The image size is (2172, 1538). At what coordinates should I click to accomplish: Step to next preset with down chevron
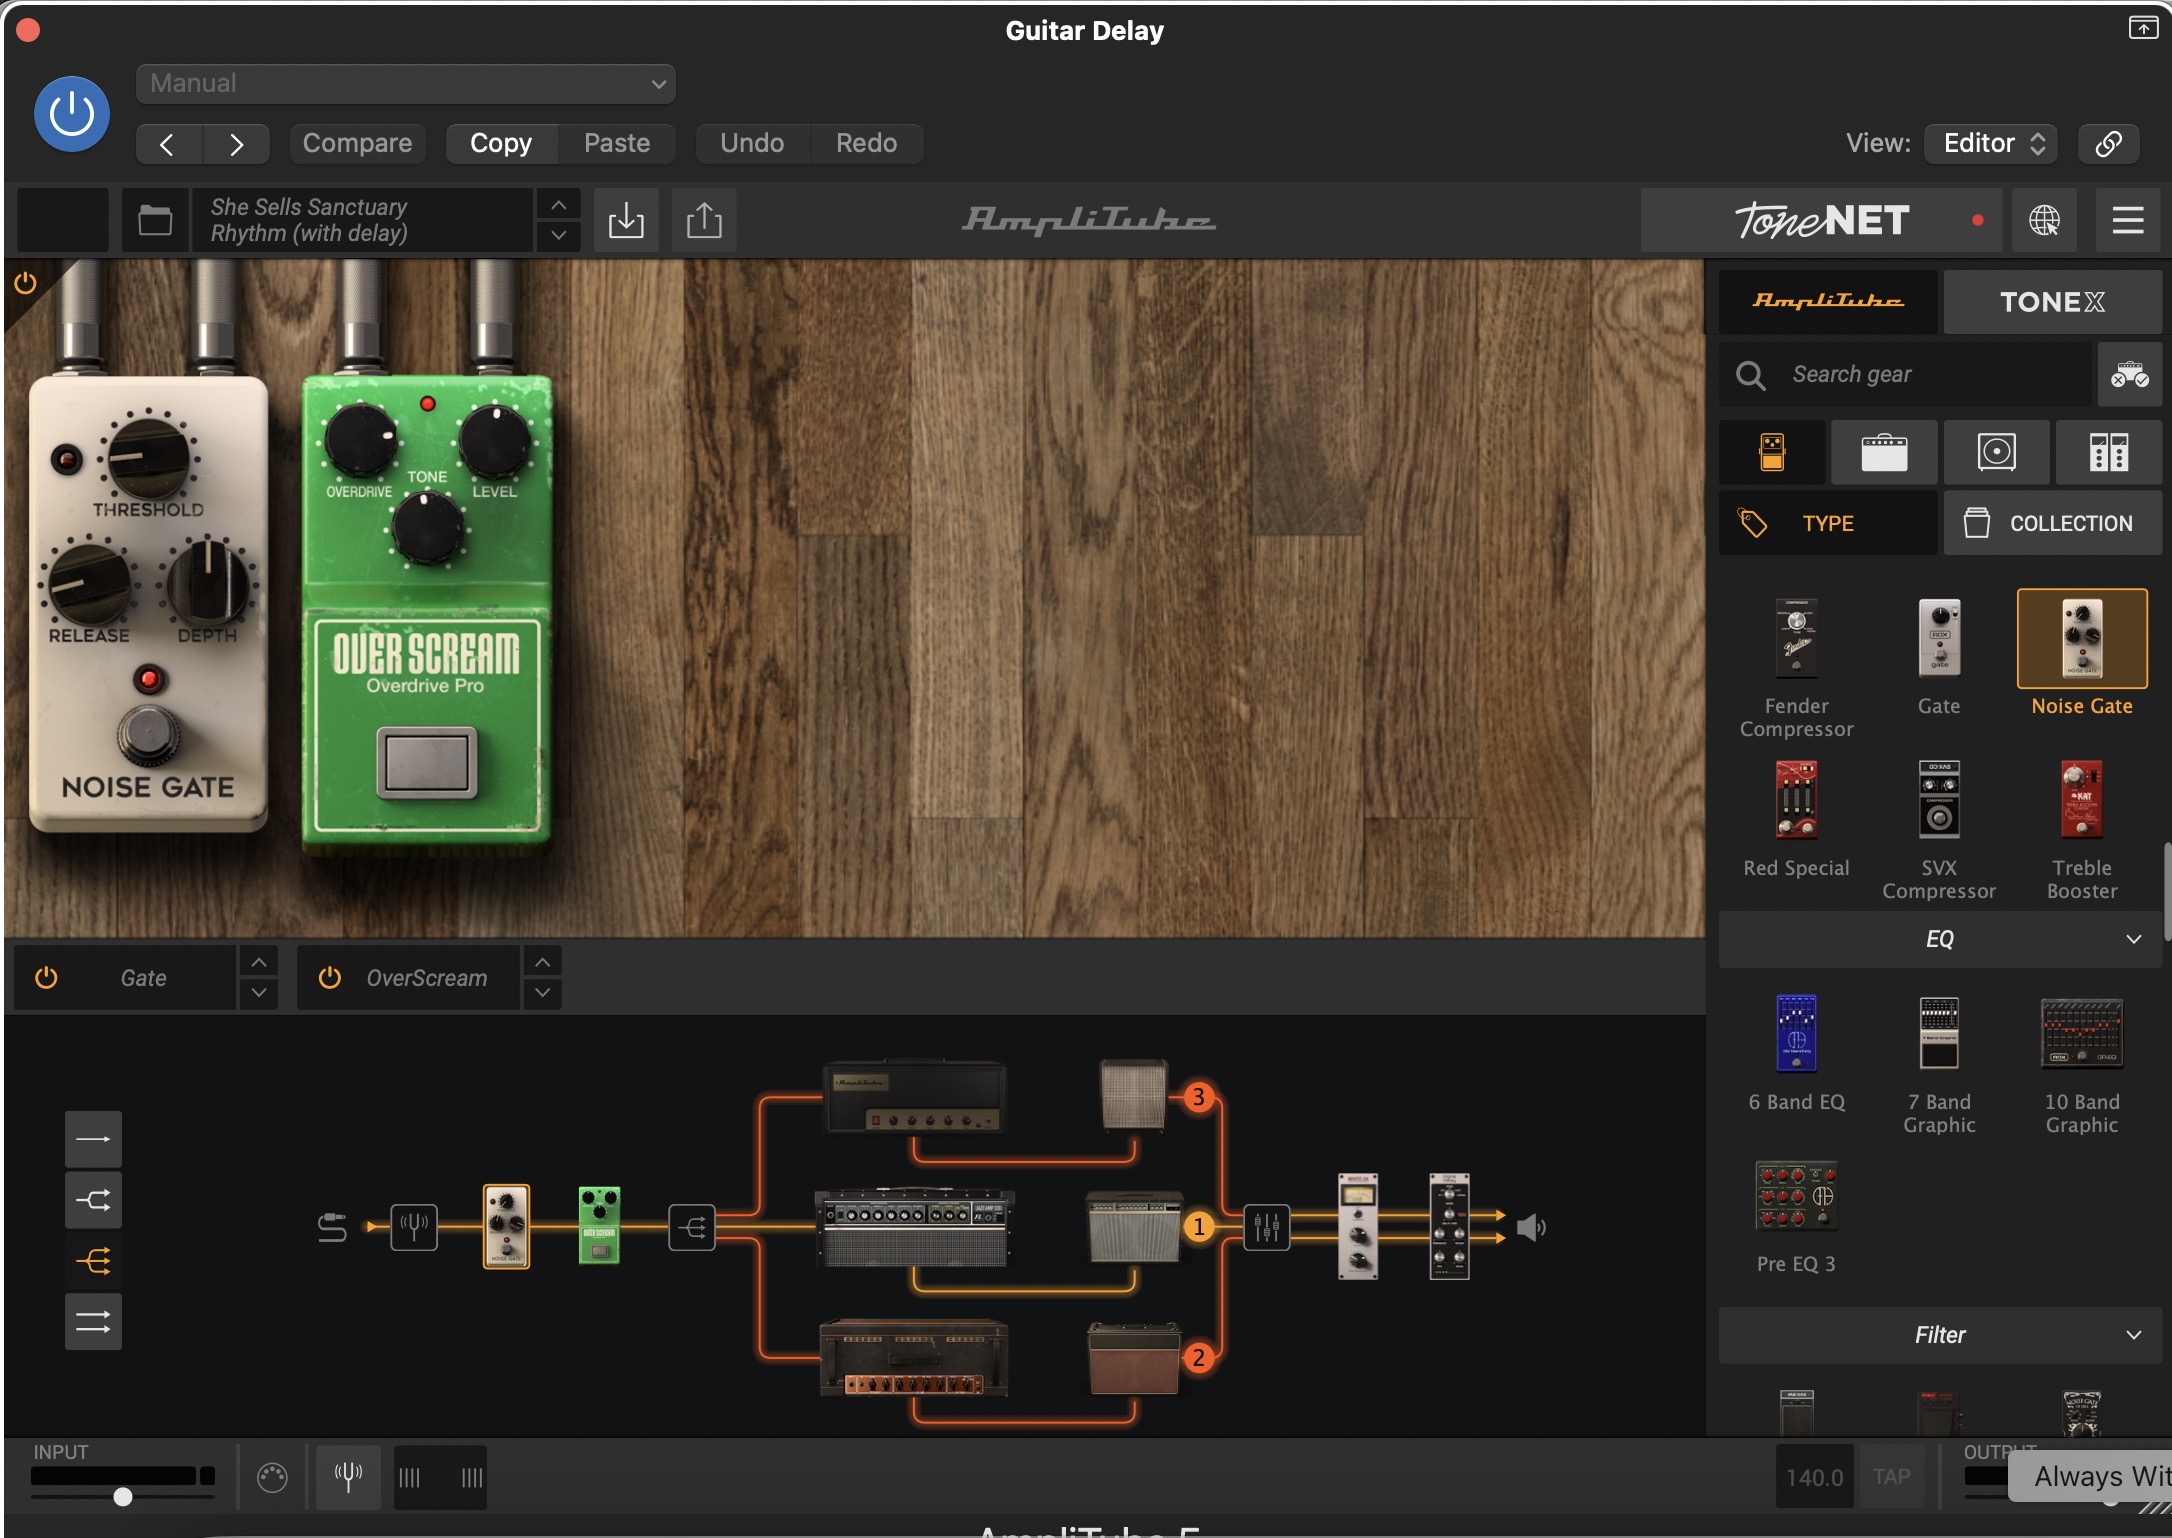pos(558,236)
